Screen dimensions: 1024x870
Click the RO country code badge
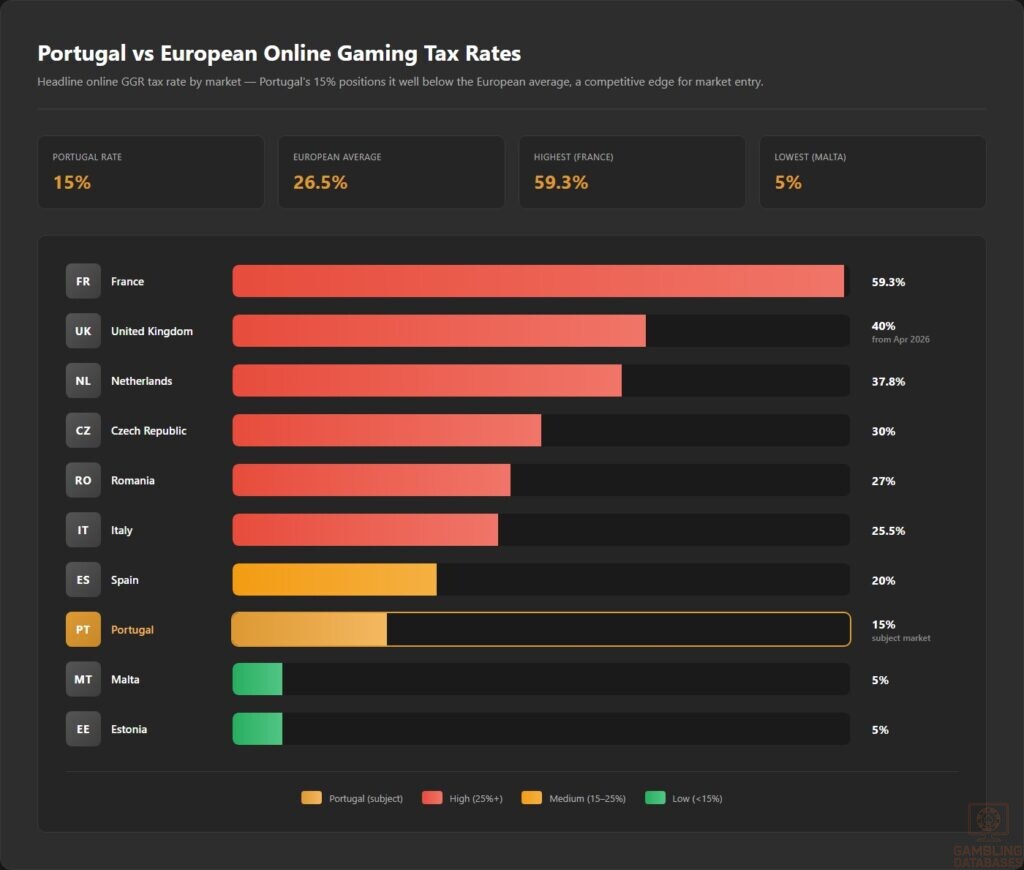click(83, 480)
